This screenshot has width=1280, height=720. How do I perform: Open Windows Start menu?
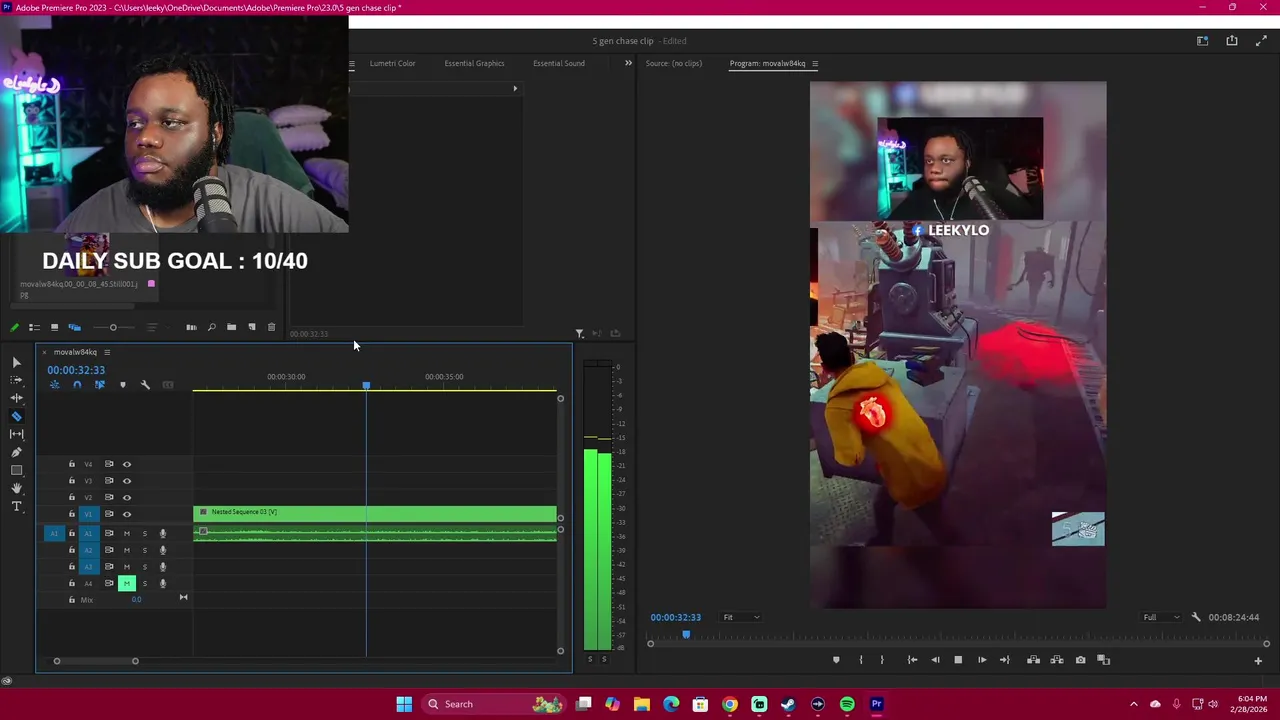coord(404,704)
